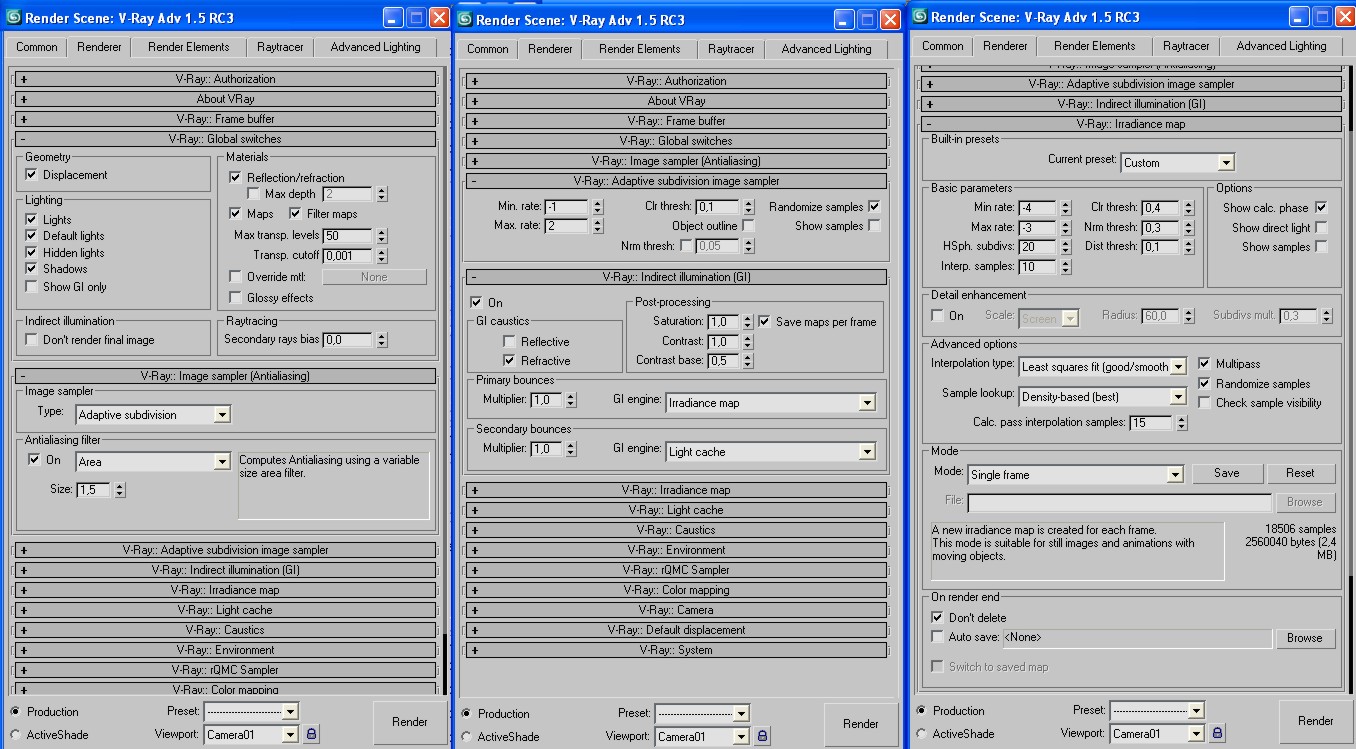1356x749 pixels.
Task: Toggle the Multipass checkbox
Action: click(1204, 364)
